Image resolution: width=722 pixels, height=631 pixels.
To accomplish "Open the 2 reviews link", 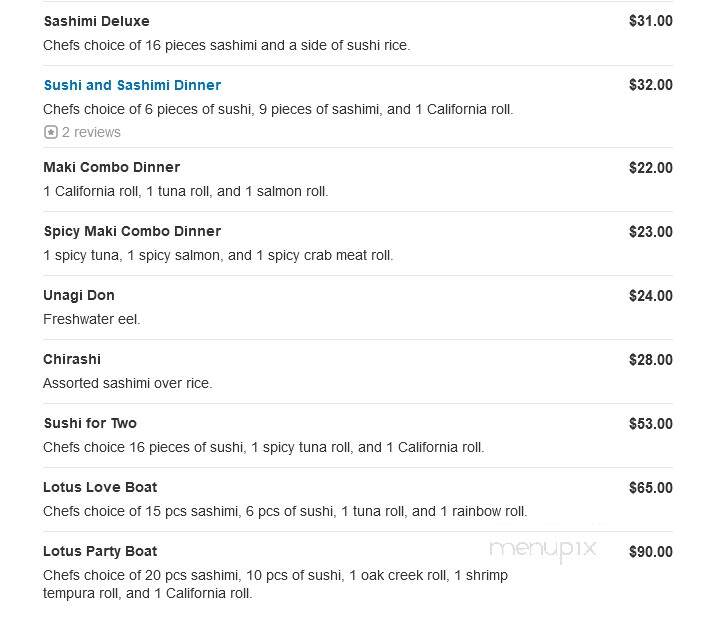I will [x=91, y=133].
